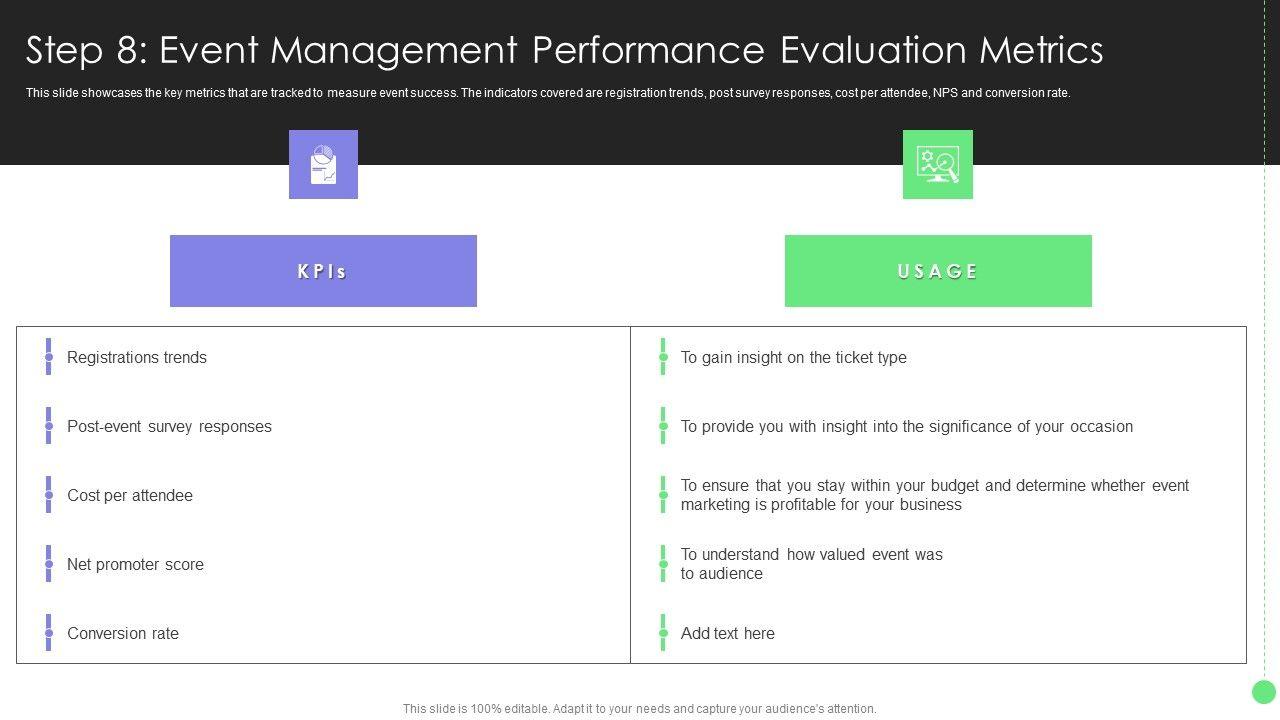Click the green circle in bottom-right corner
1280x720 pixels.
point(1264,692)
